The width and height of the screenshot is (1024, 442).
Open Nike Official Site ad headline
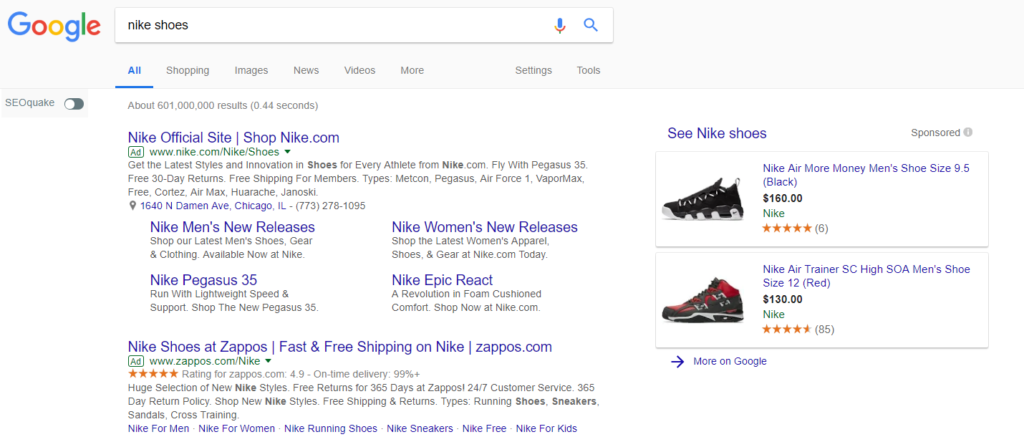[234, 138]
